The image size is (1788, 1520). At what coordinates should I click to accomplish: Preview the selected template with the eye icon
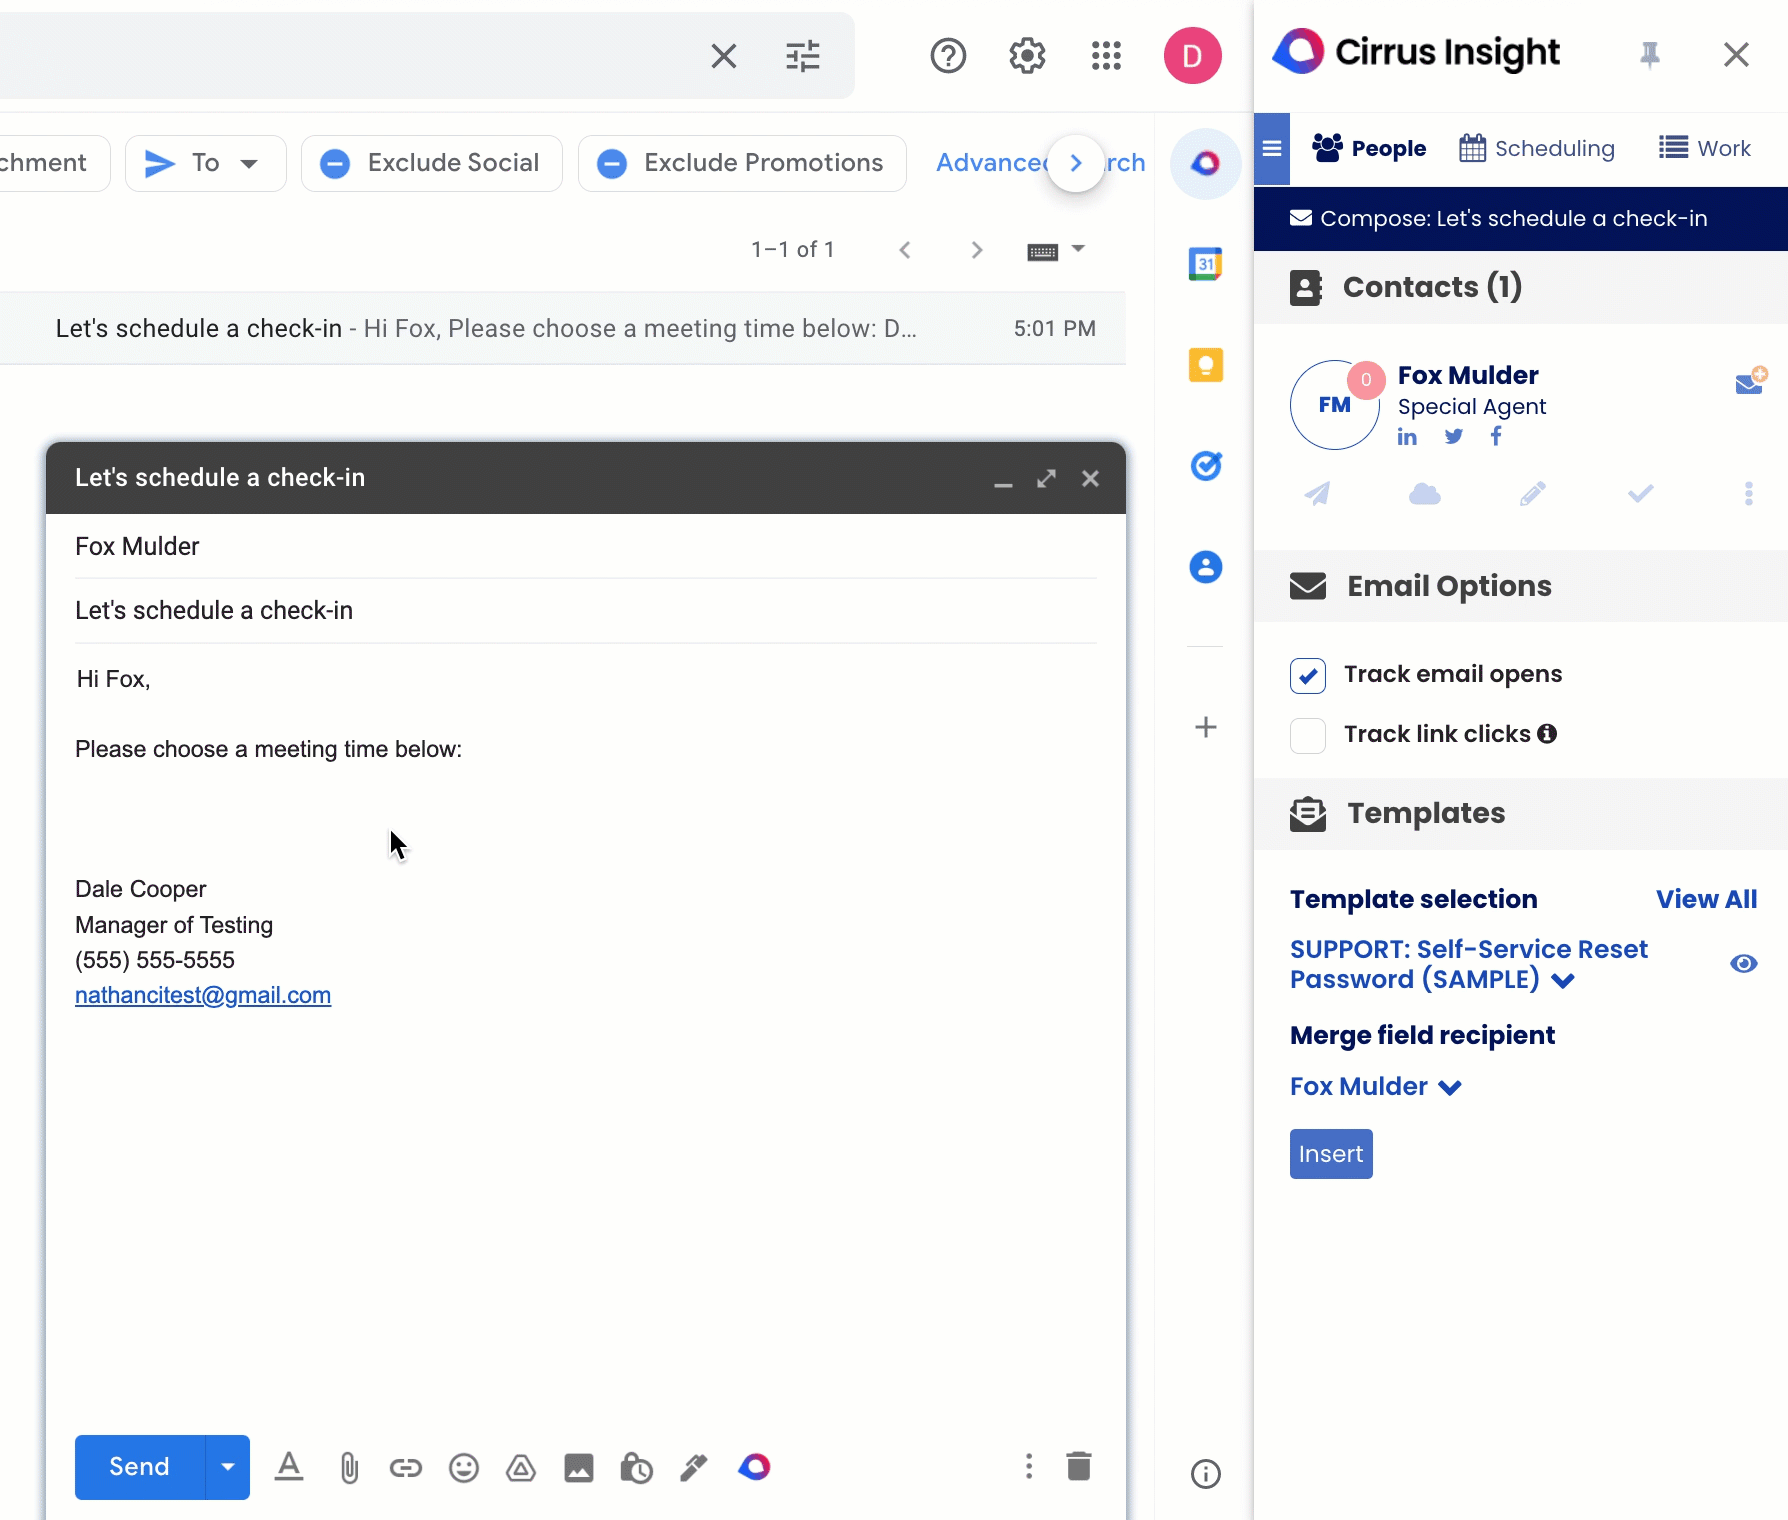pyautogui.click(x=1744, y=964)
